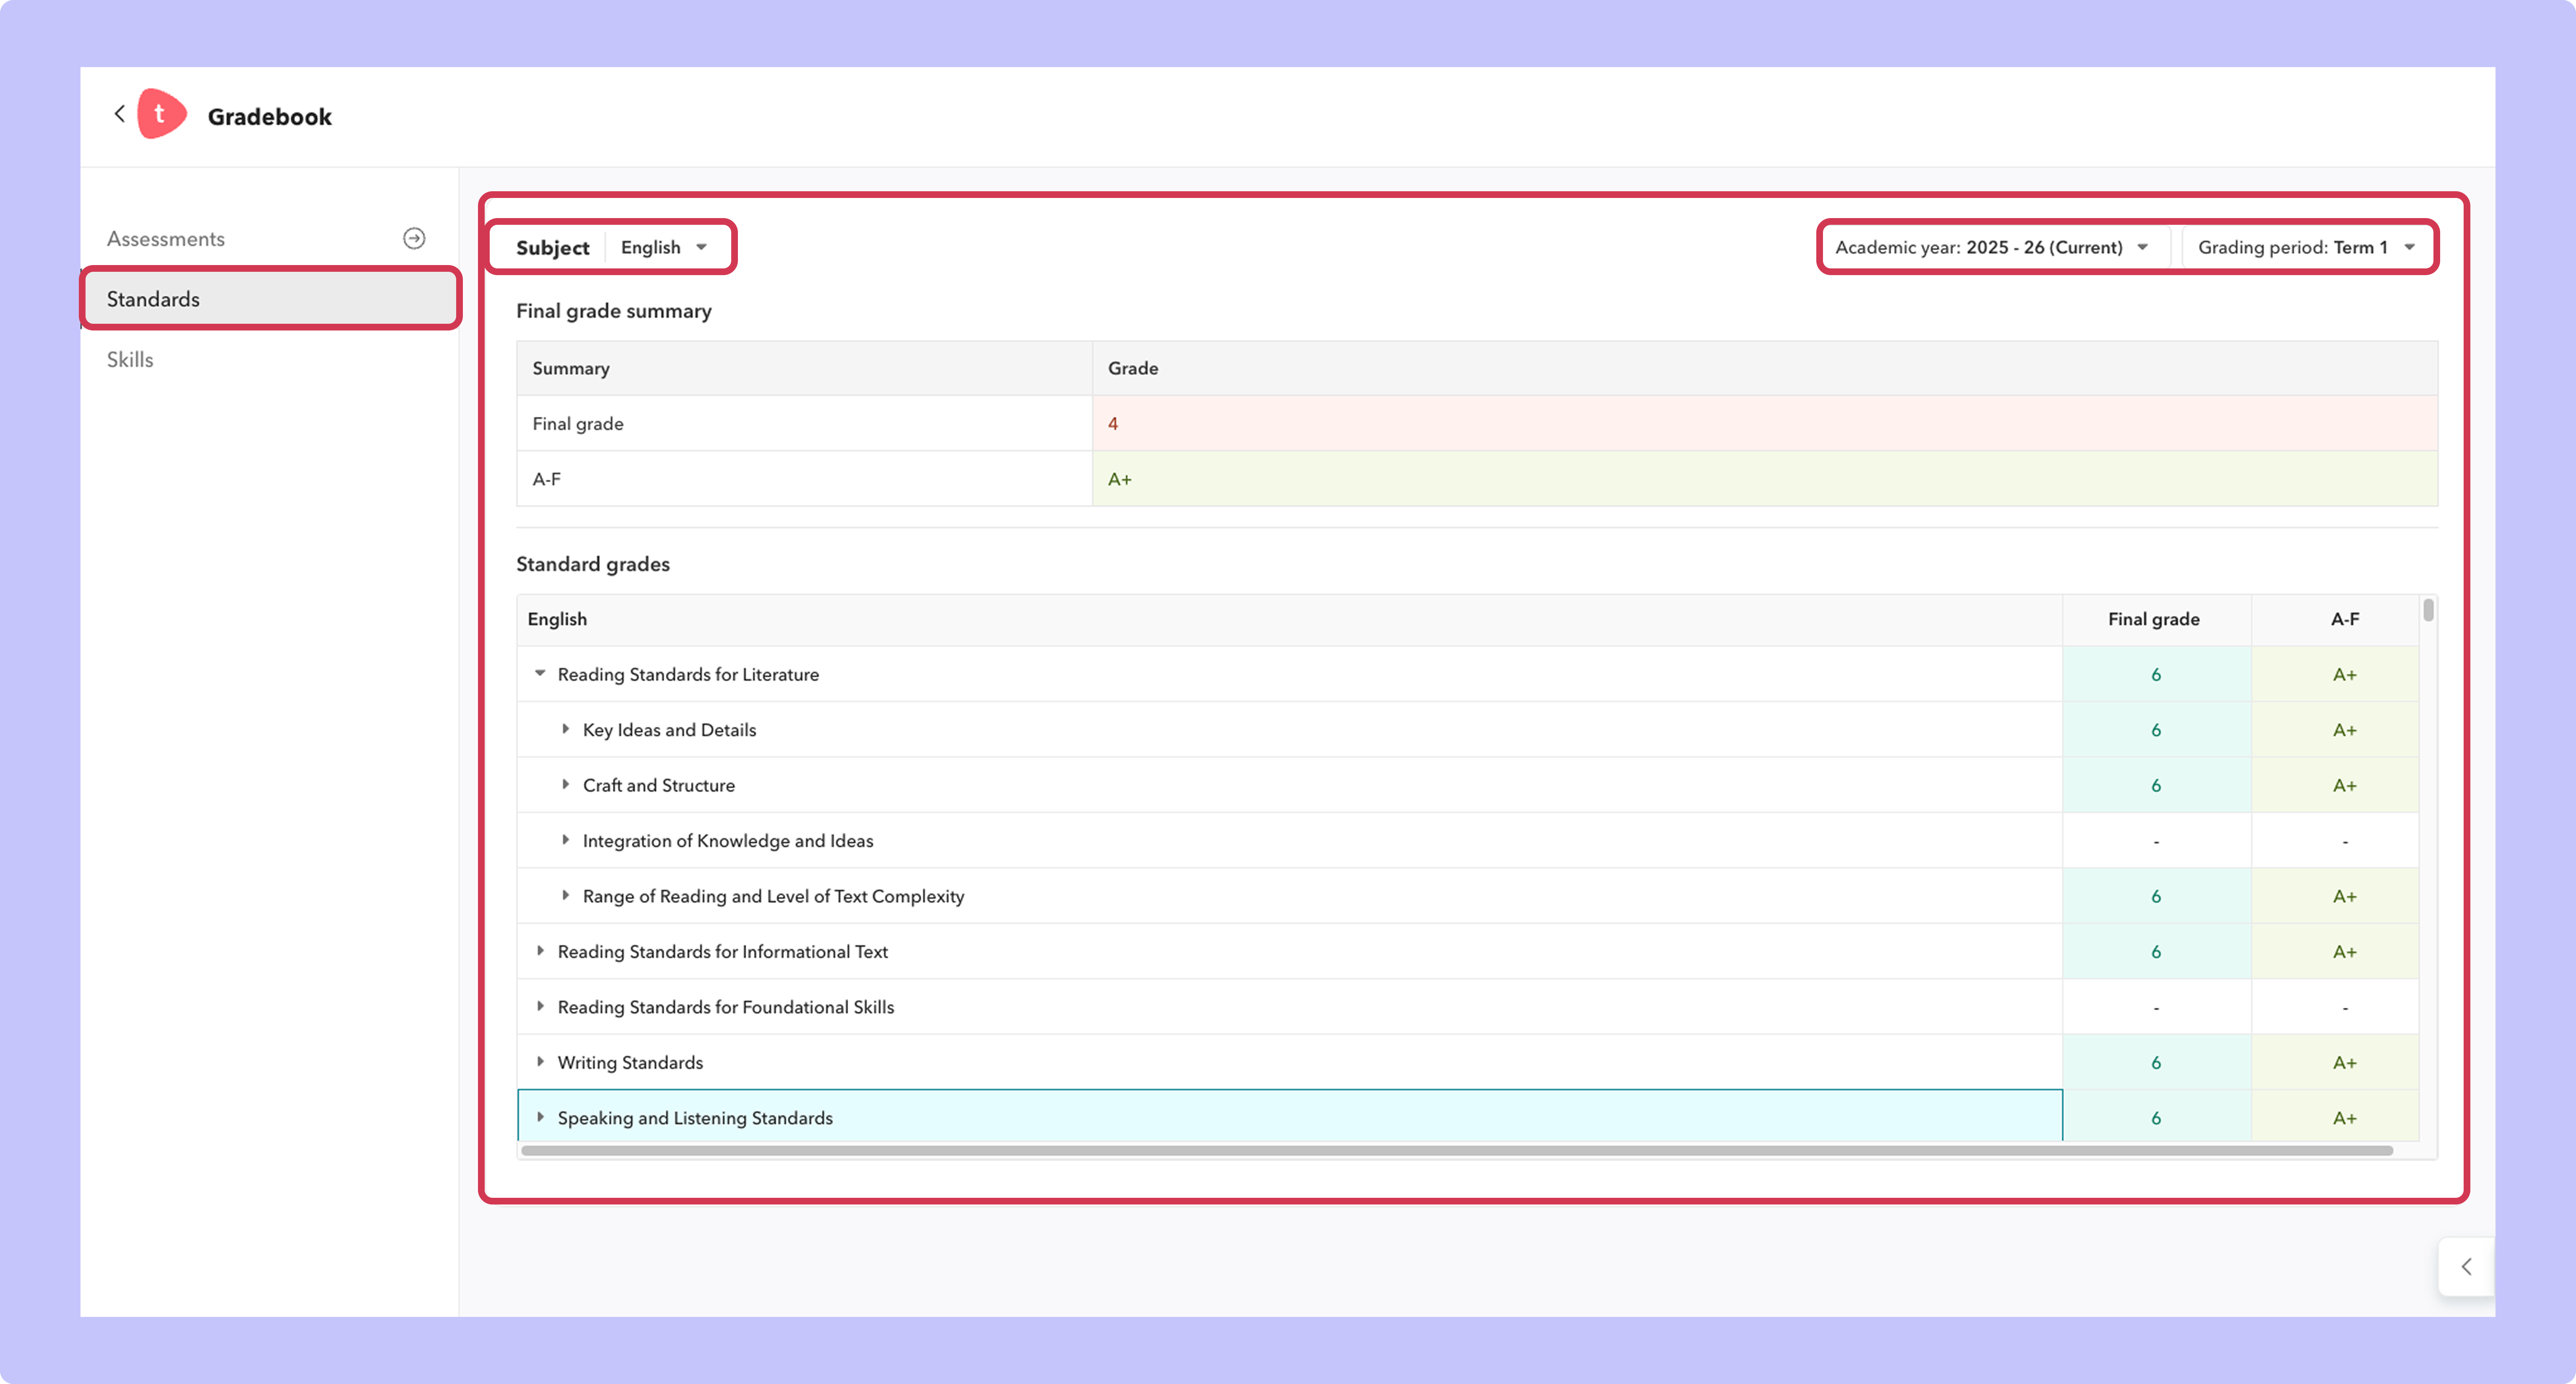
Task: Expand Integration of Knowledge and Ideas row
Action: tap(565, 840)
